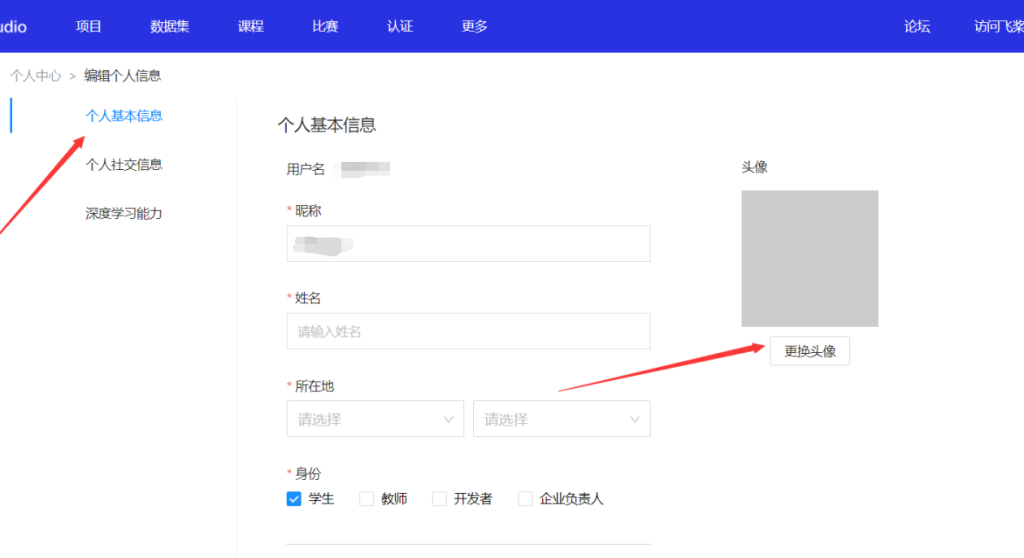Screen dimensions: 1024x558
Task: Enable the 开发者 checkbox
Action: click(x=439, y=499)
